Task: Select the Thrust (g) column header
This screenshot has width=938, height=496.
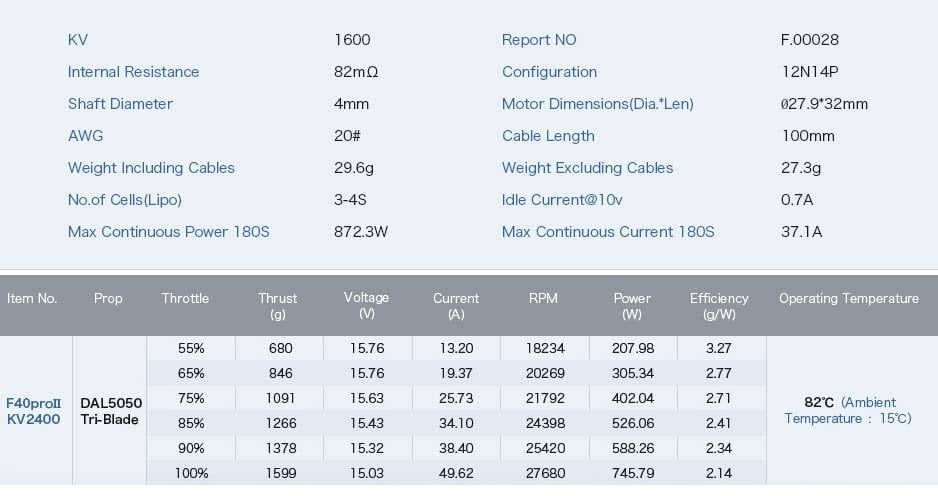Action: (x=278, y=306)
